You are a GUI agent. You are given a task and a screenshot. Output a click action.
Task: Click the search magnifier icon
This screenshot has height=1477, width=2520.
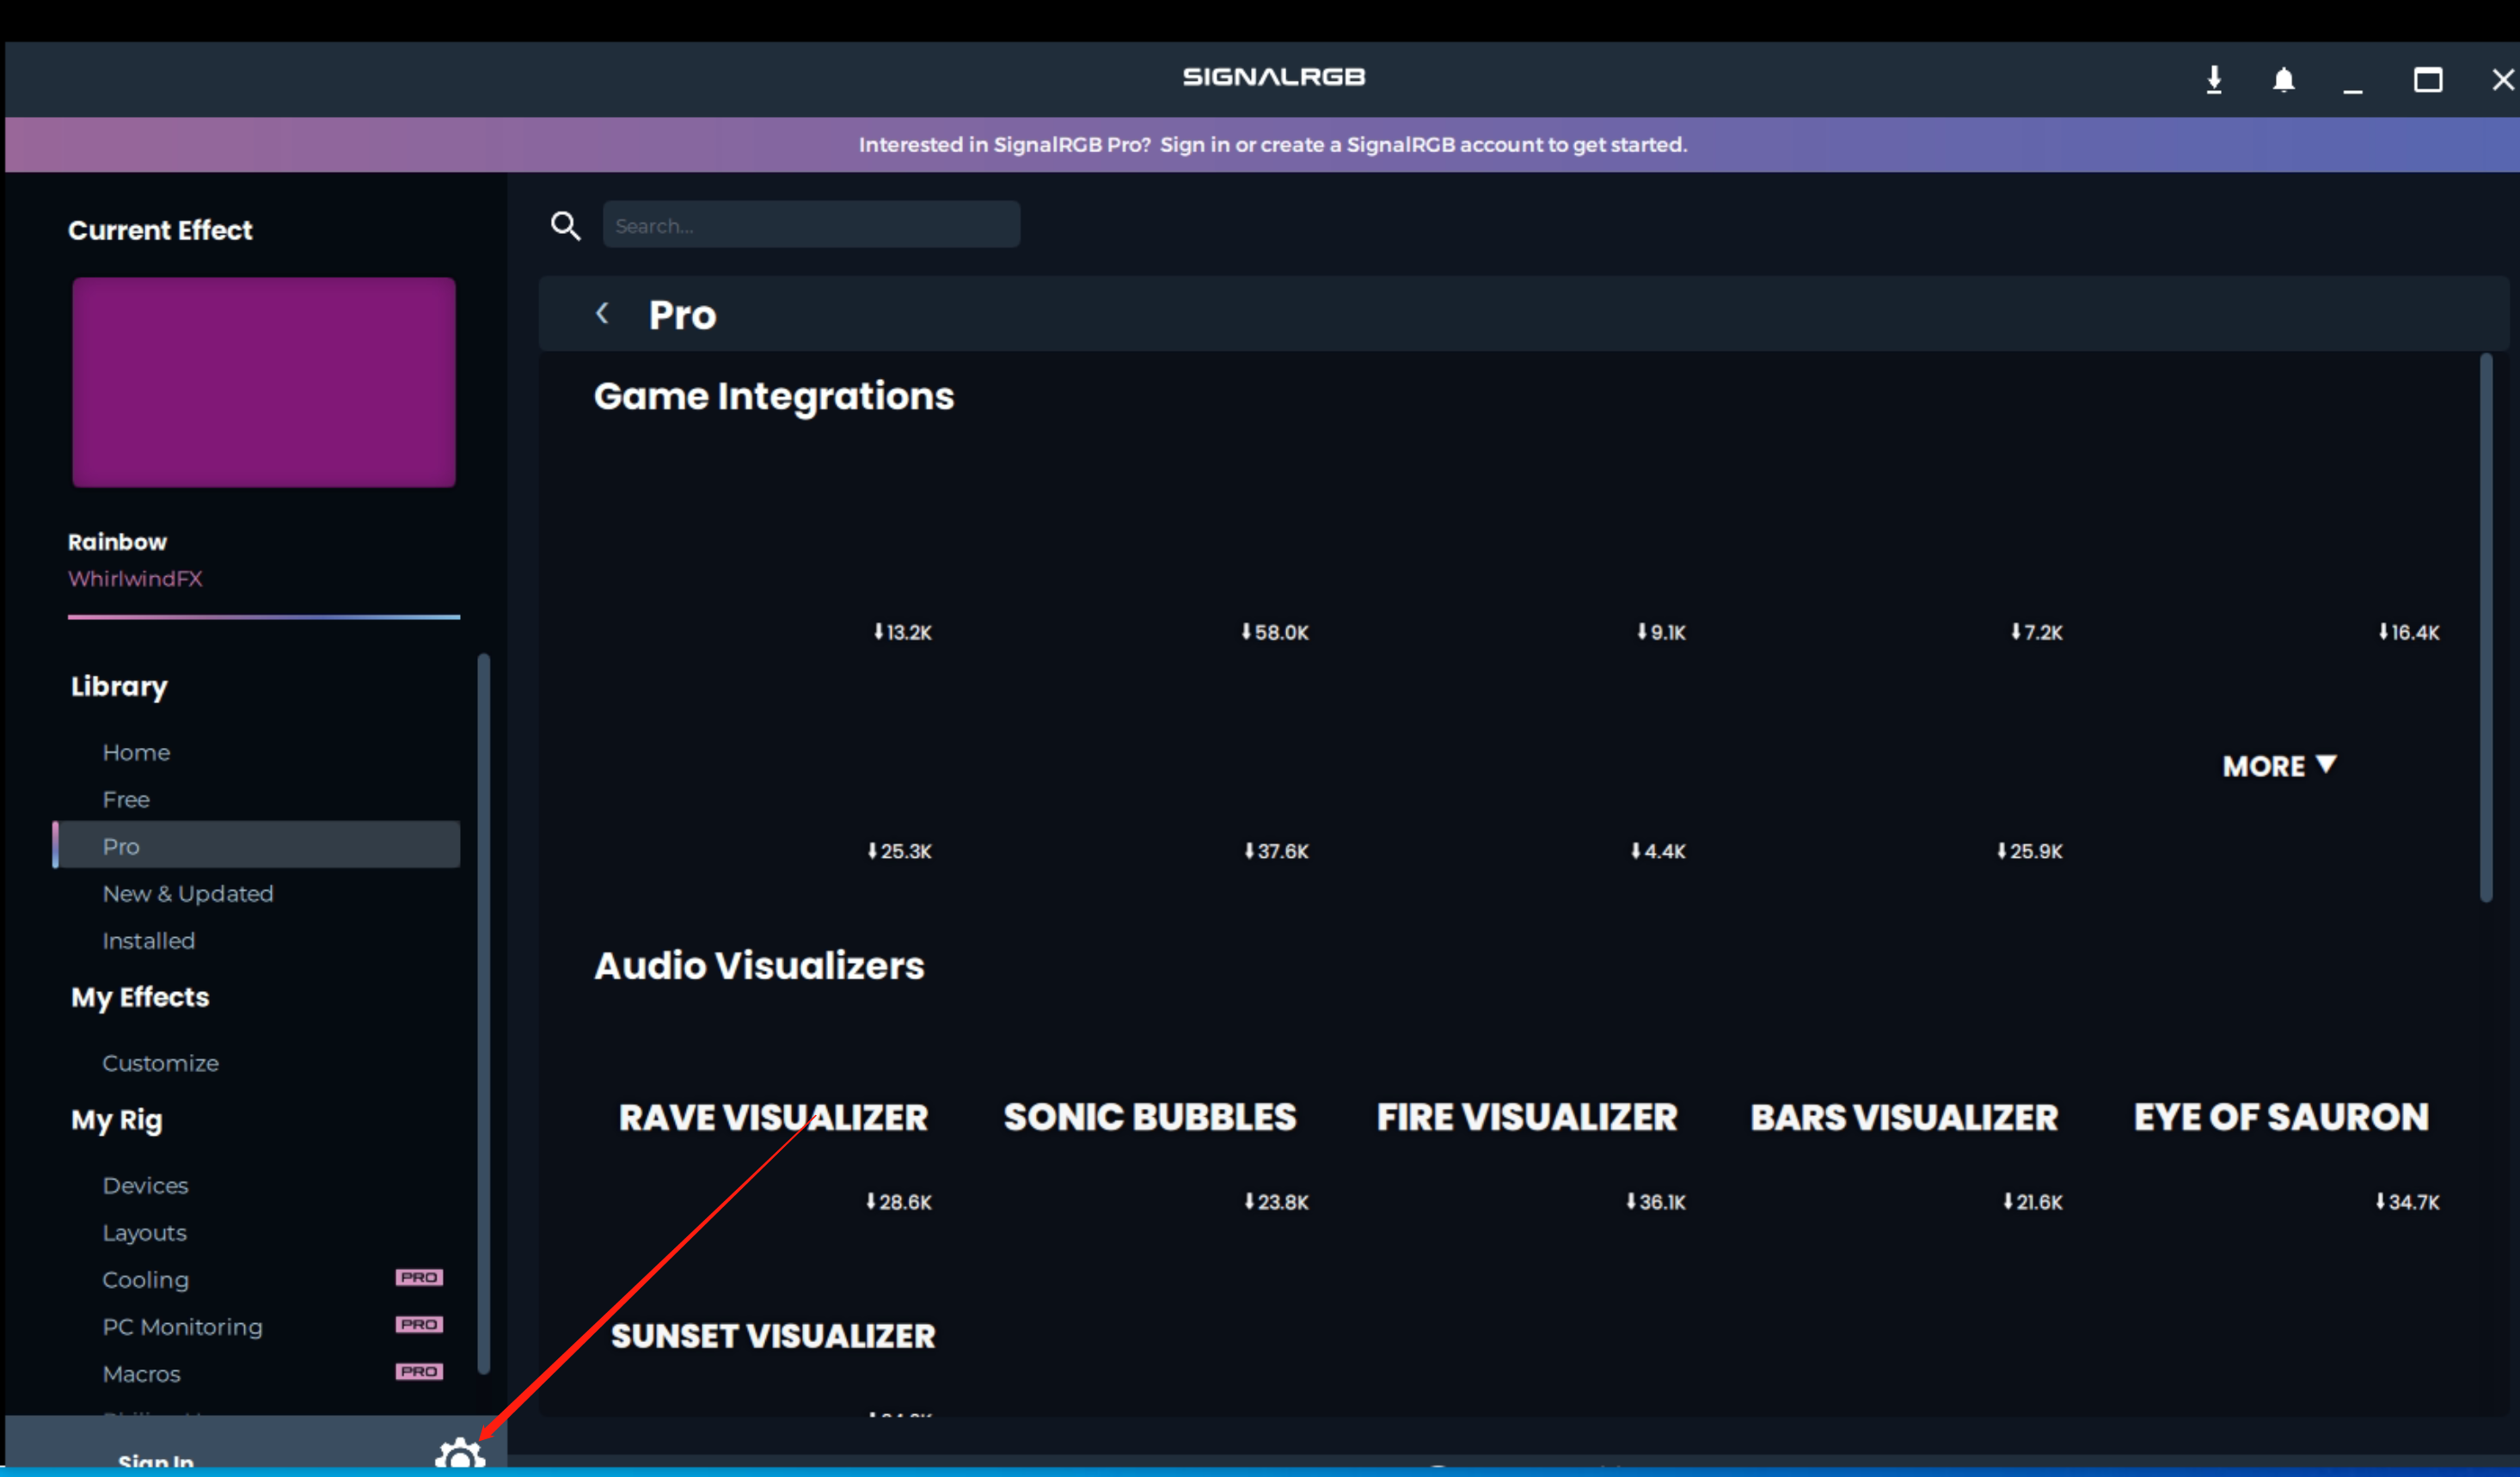[566, 225]
